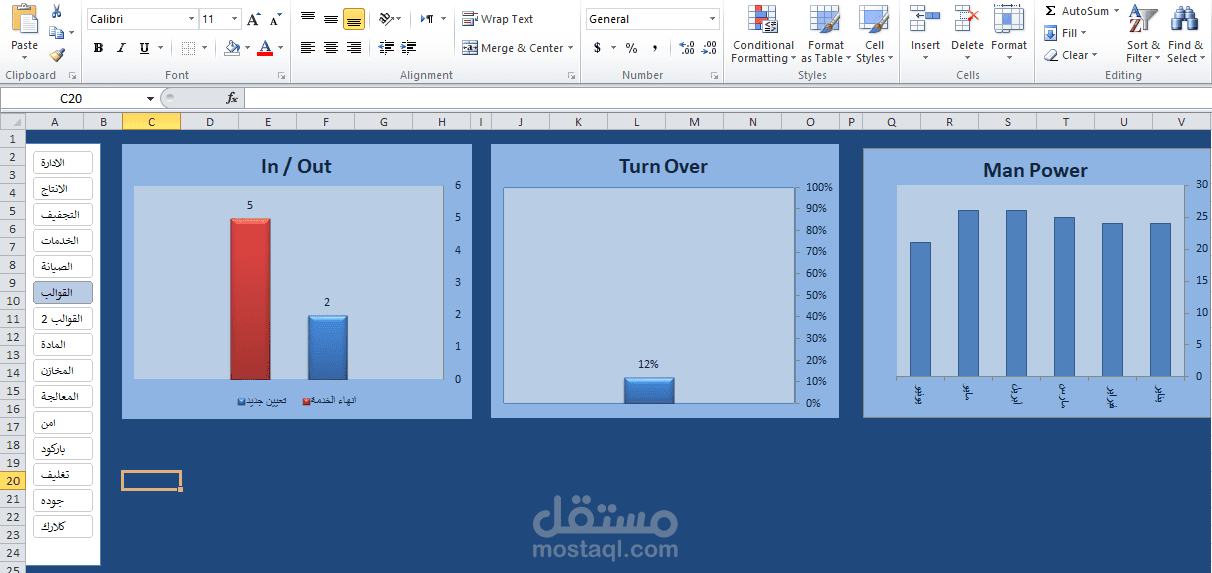The height and width of the screenshot is (573, 1212).
Task: Click AutoSum sigma button
Action: pyautogui.click(x=1075, y=11)
